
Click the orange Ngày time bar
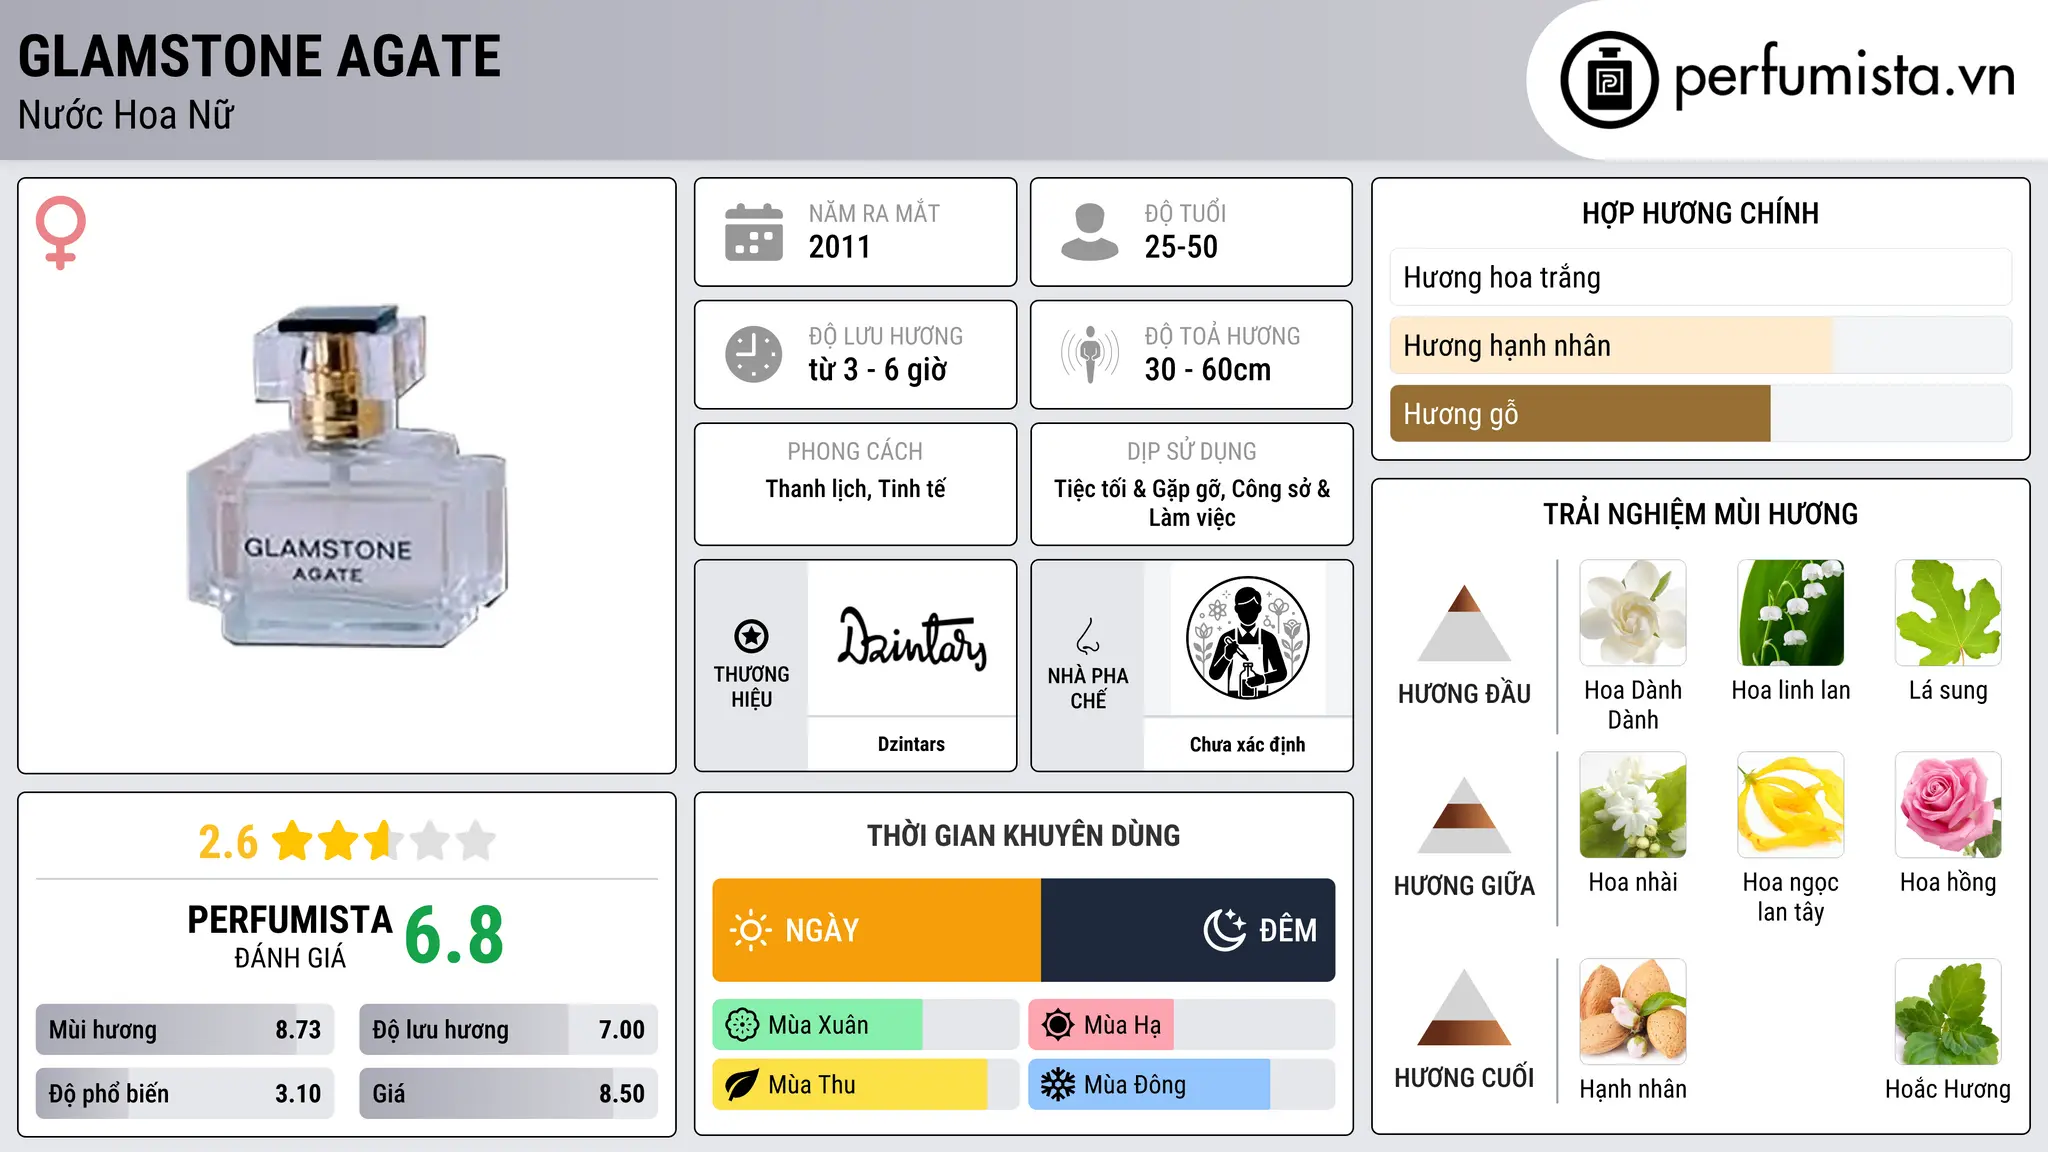[x=877, y=930]
